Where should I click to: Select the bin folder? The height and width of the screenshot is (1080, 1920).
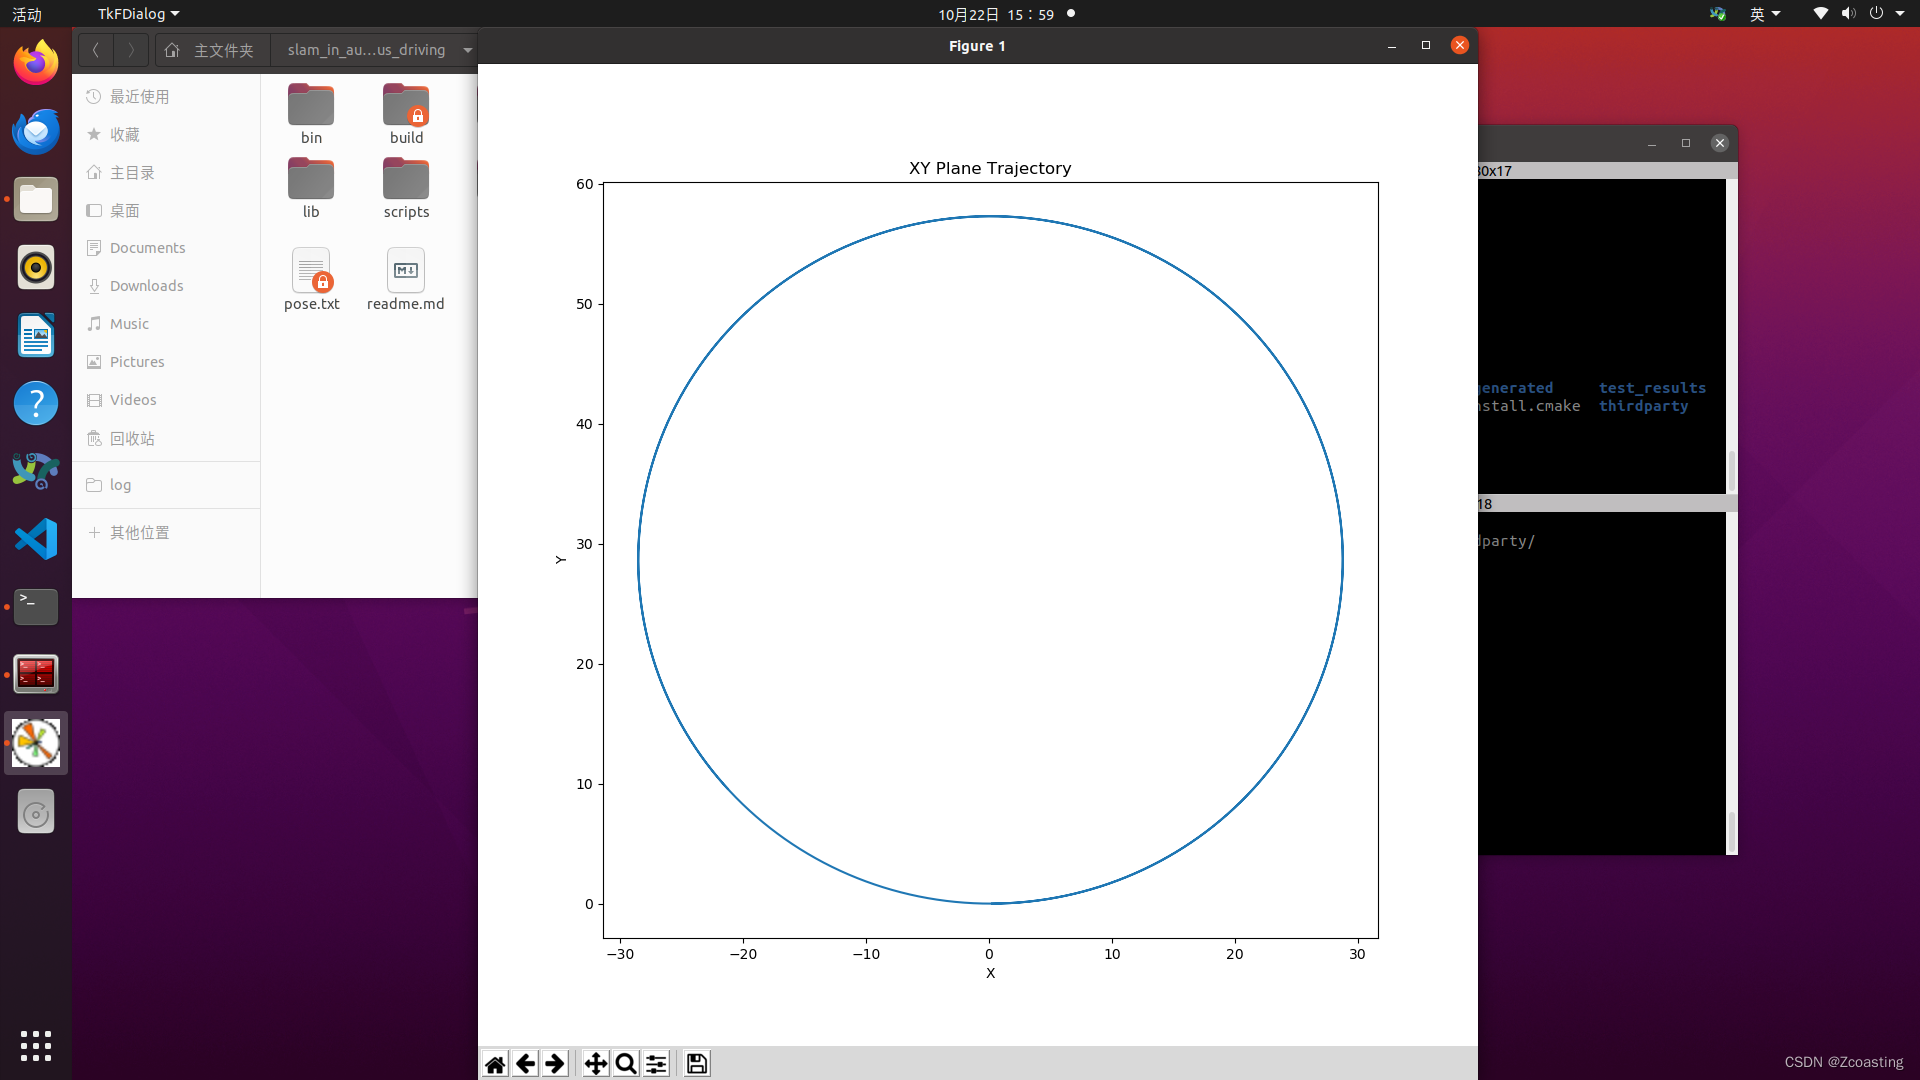(x=311, y=113)
